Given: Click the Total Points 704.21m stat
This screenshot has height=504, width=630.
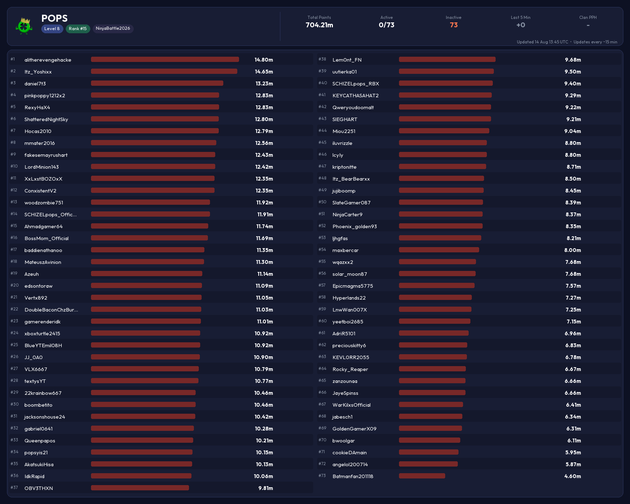Looking at the screenshot, I should click(x=319, y=22).
